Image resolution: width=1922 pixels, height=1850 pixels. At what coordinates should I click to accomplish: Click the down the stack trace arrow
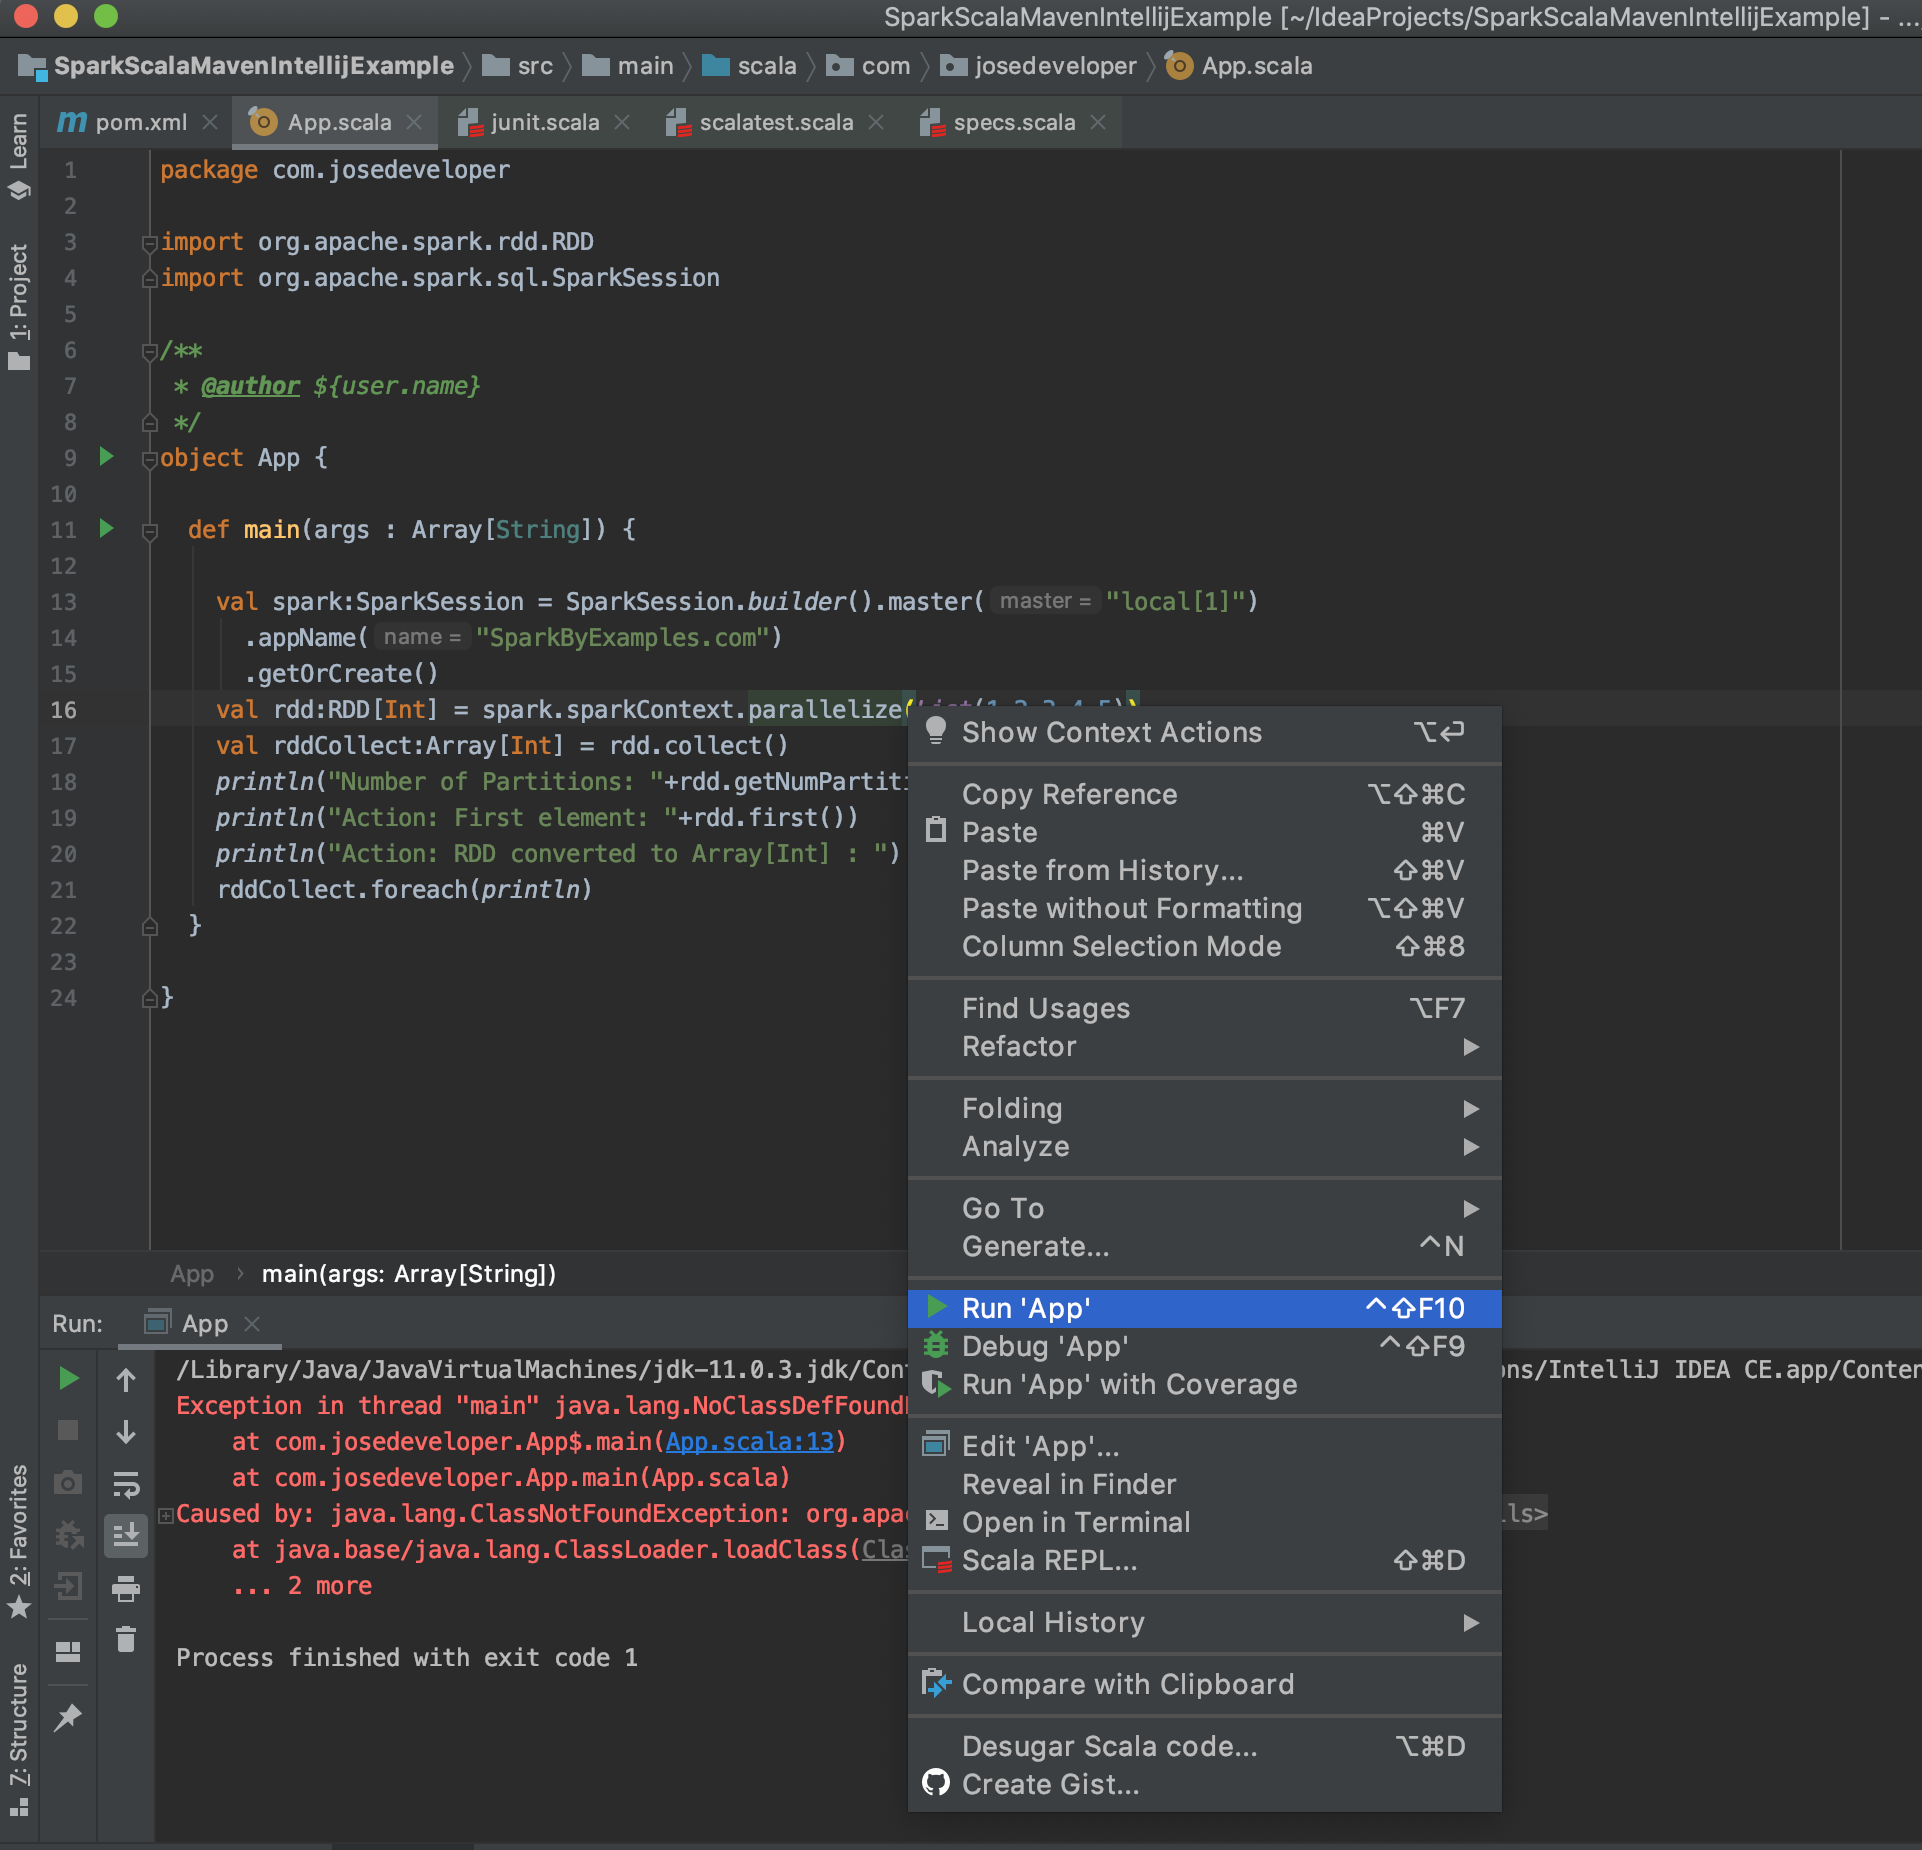pyautogui.click(x=126, y=1432)
